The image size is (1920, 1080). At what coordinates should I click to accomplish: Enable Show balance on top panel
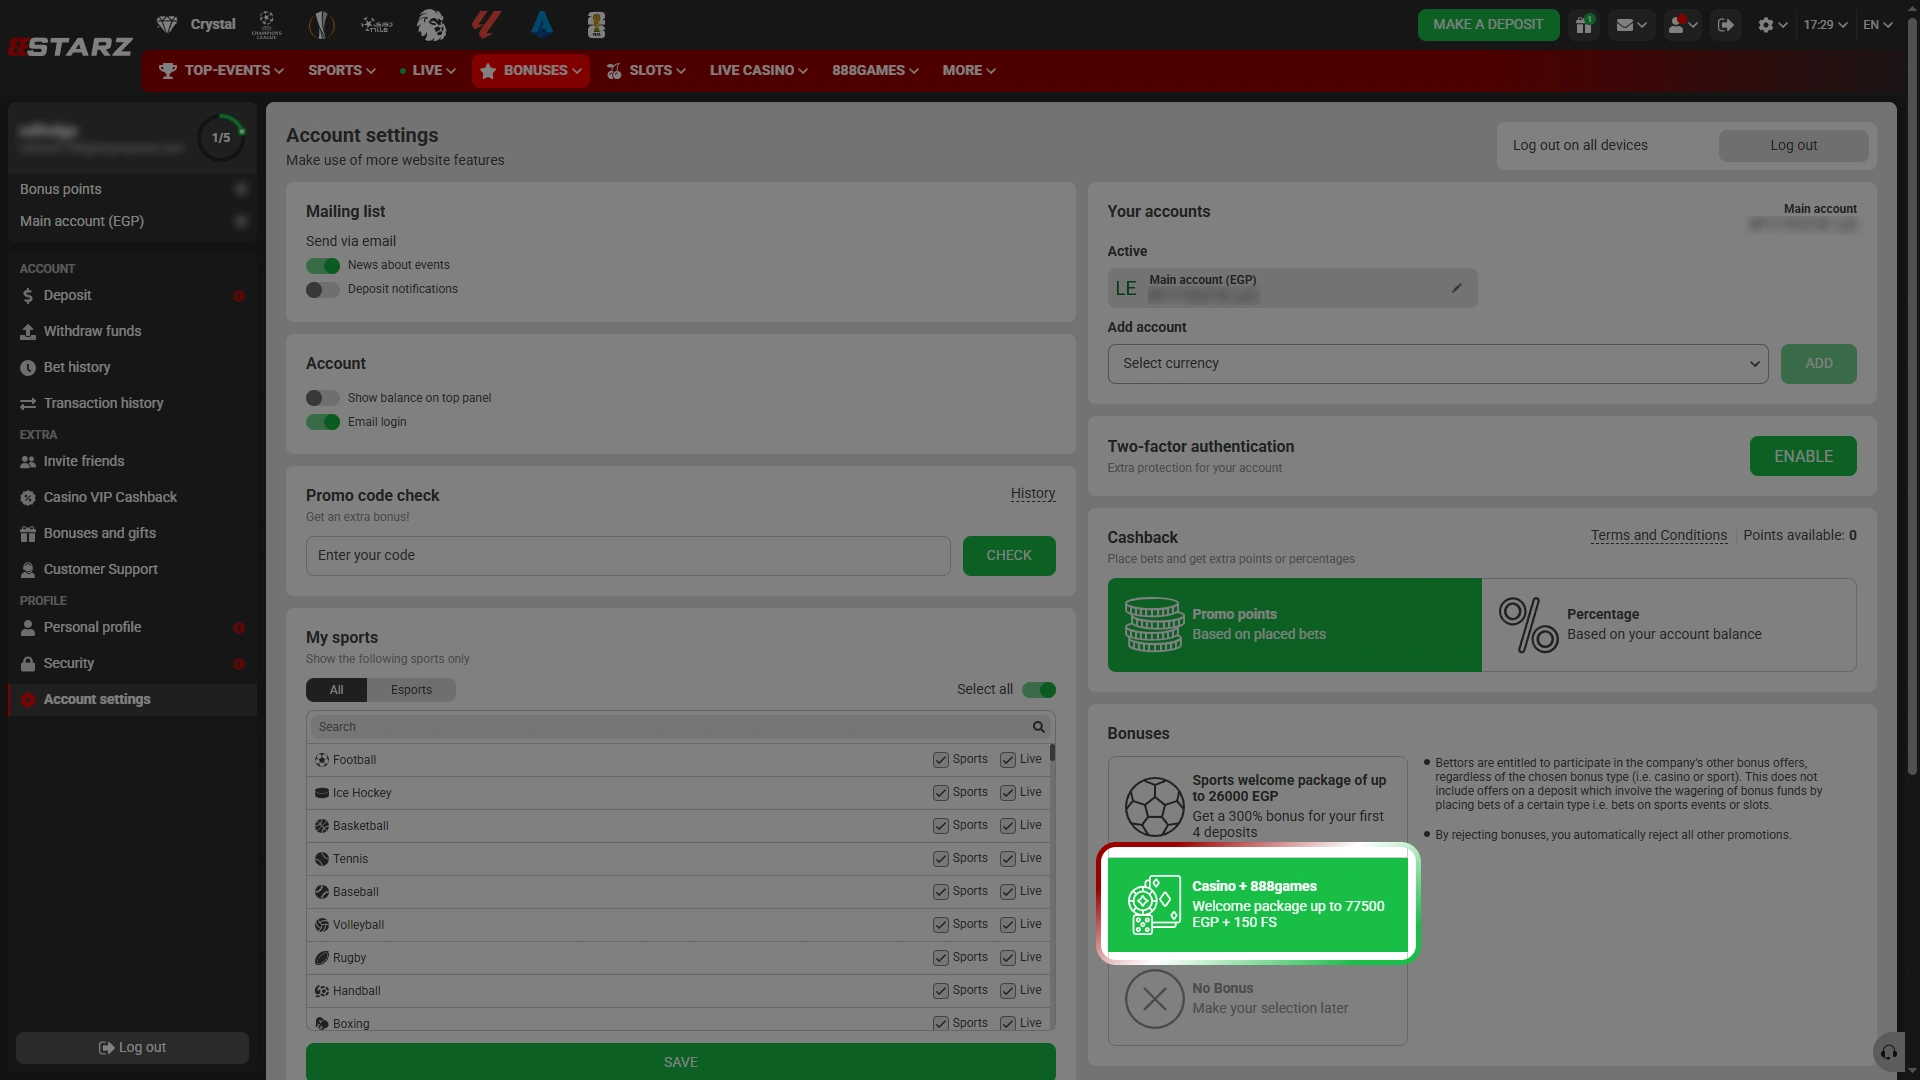point(323,398)
